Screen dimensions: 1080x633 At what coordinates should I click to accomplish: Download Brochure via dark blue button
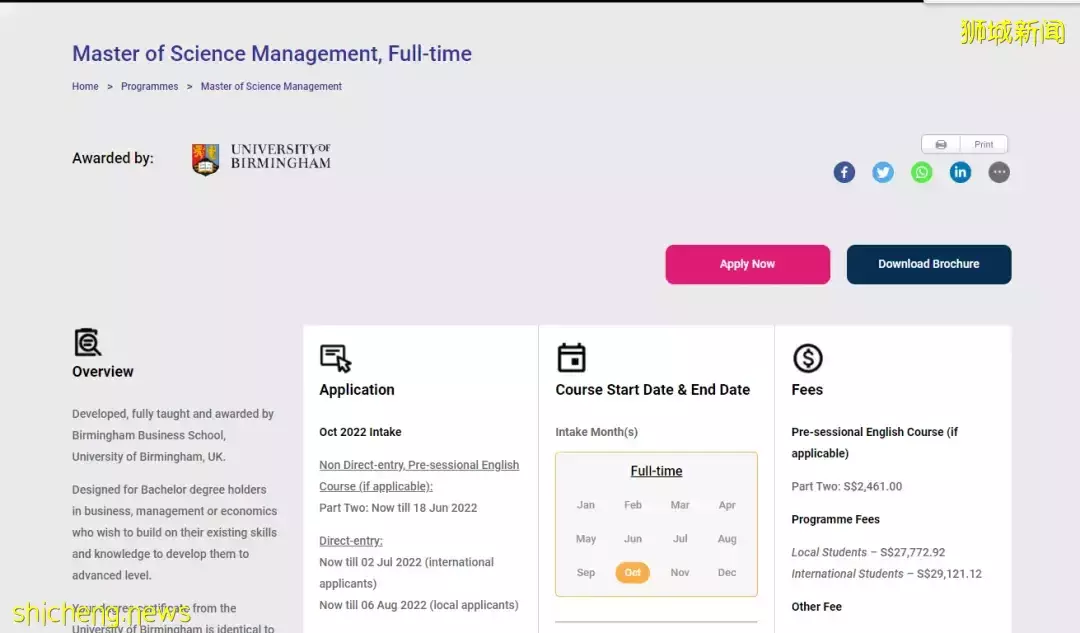[928, 264]
